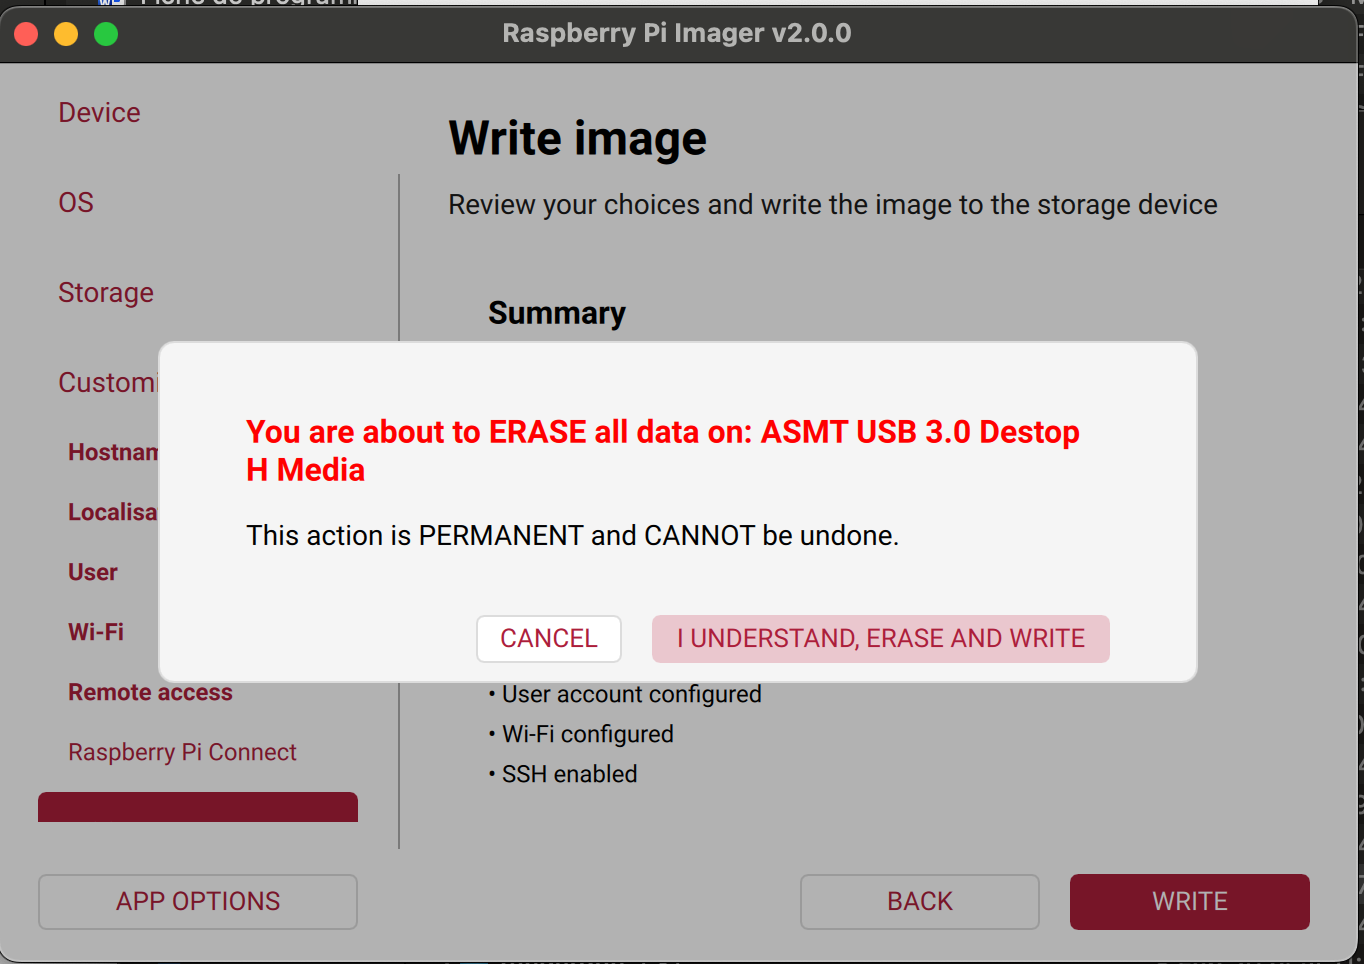The height and width of the screenshot is (964, 1364).
Task: Open the APP OPTIONS panel
Action: [x=197, y=901]
